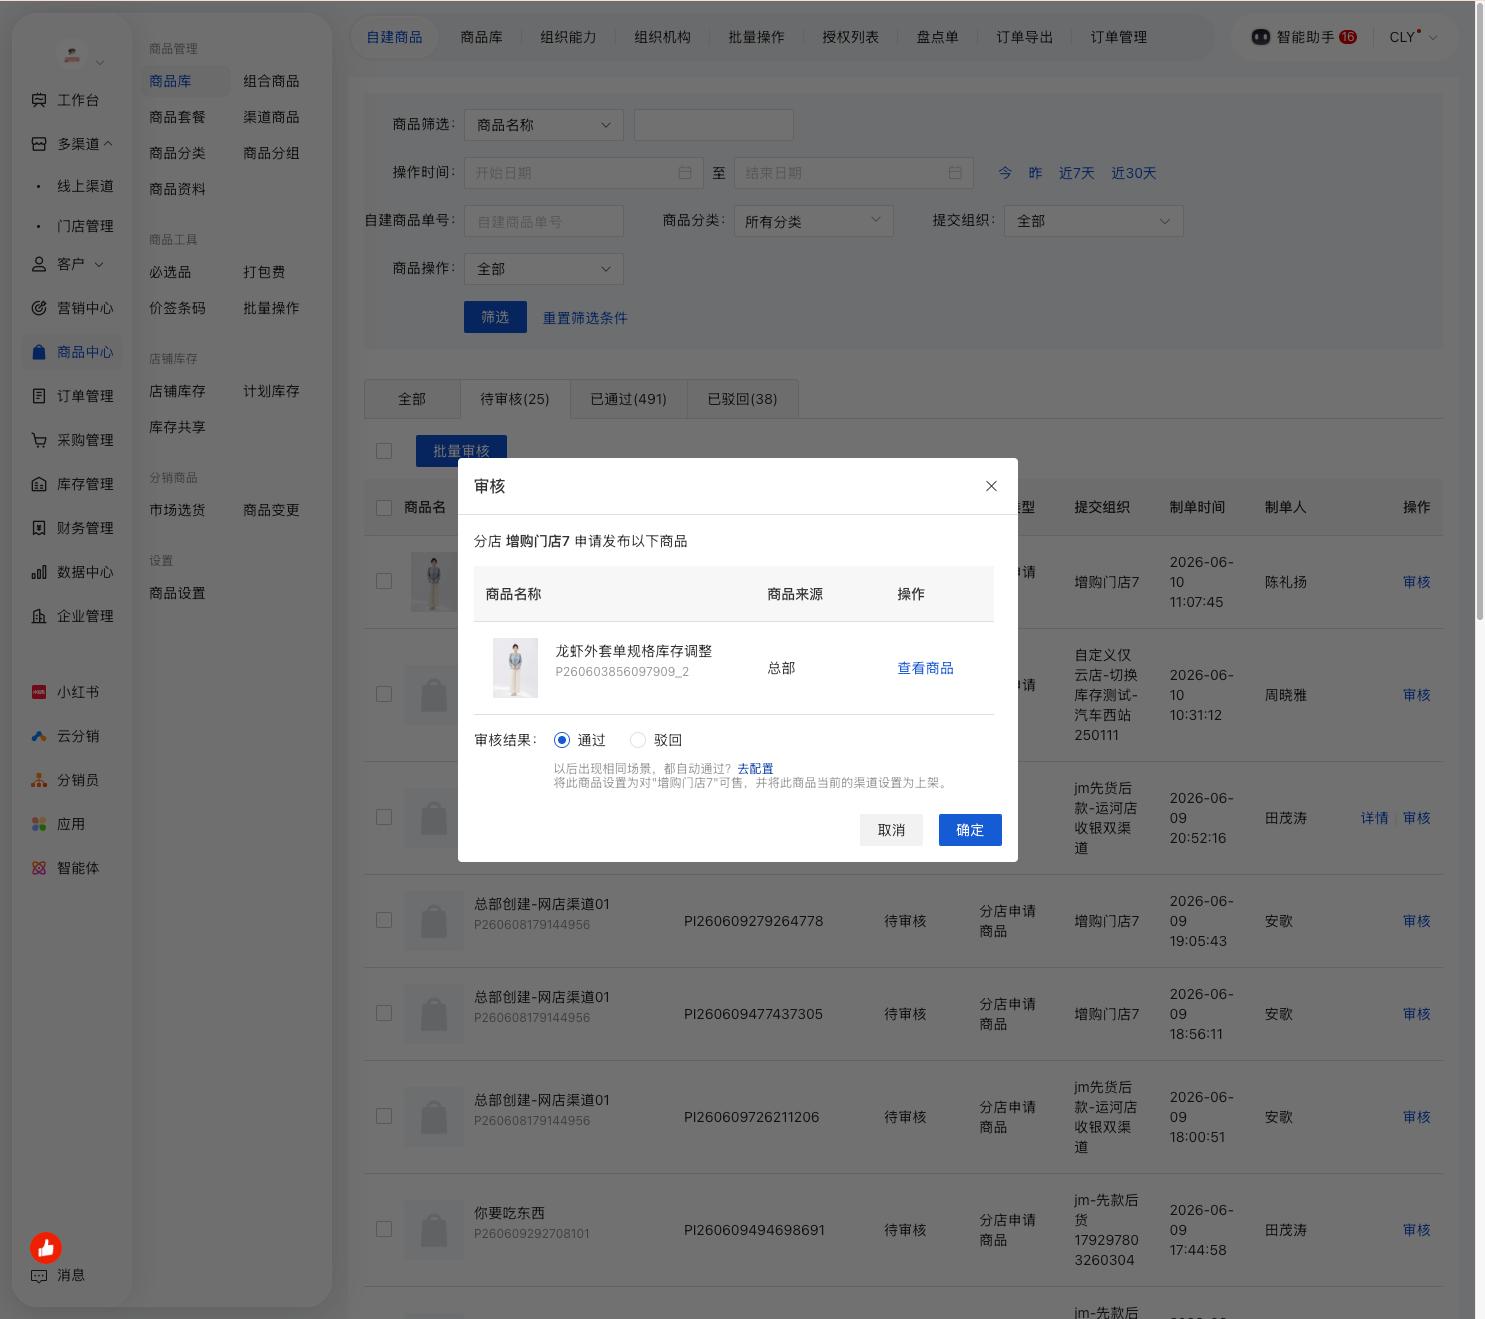Open the 财务管理 icon
The width and height of the screenshot is (1485, 1319).
pos(39,528)
